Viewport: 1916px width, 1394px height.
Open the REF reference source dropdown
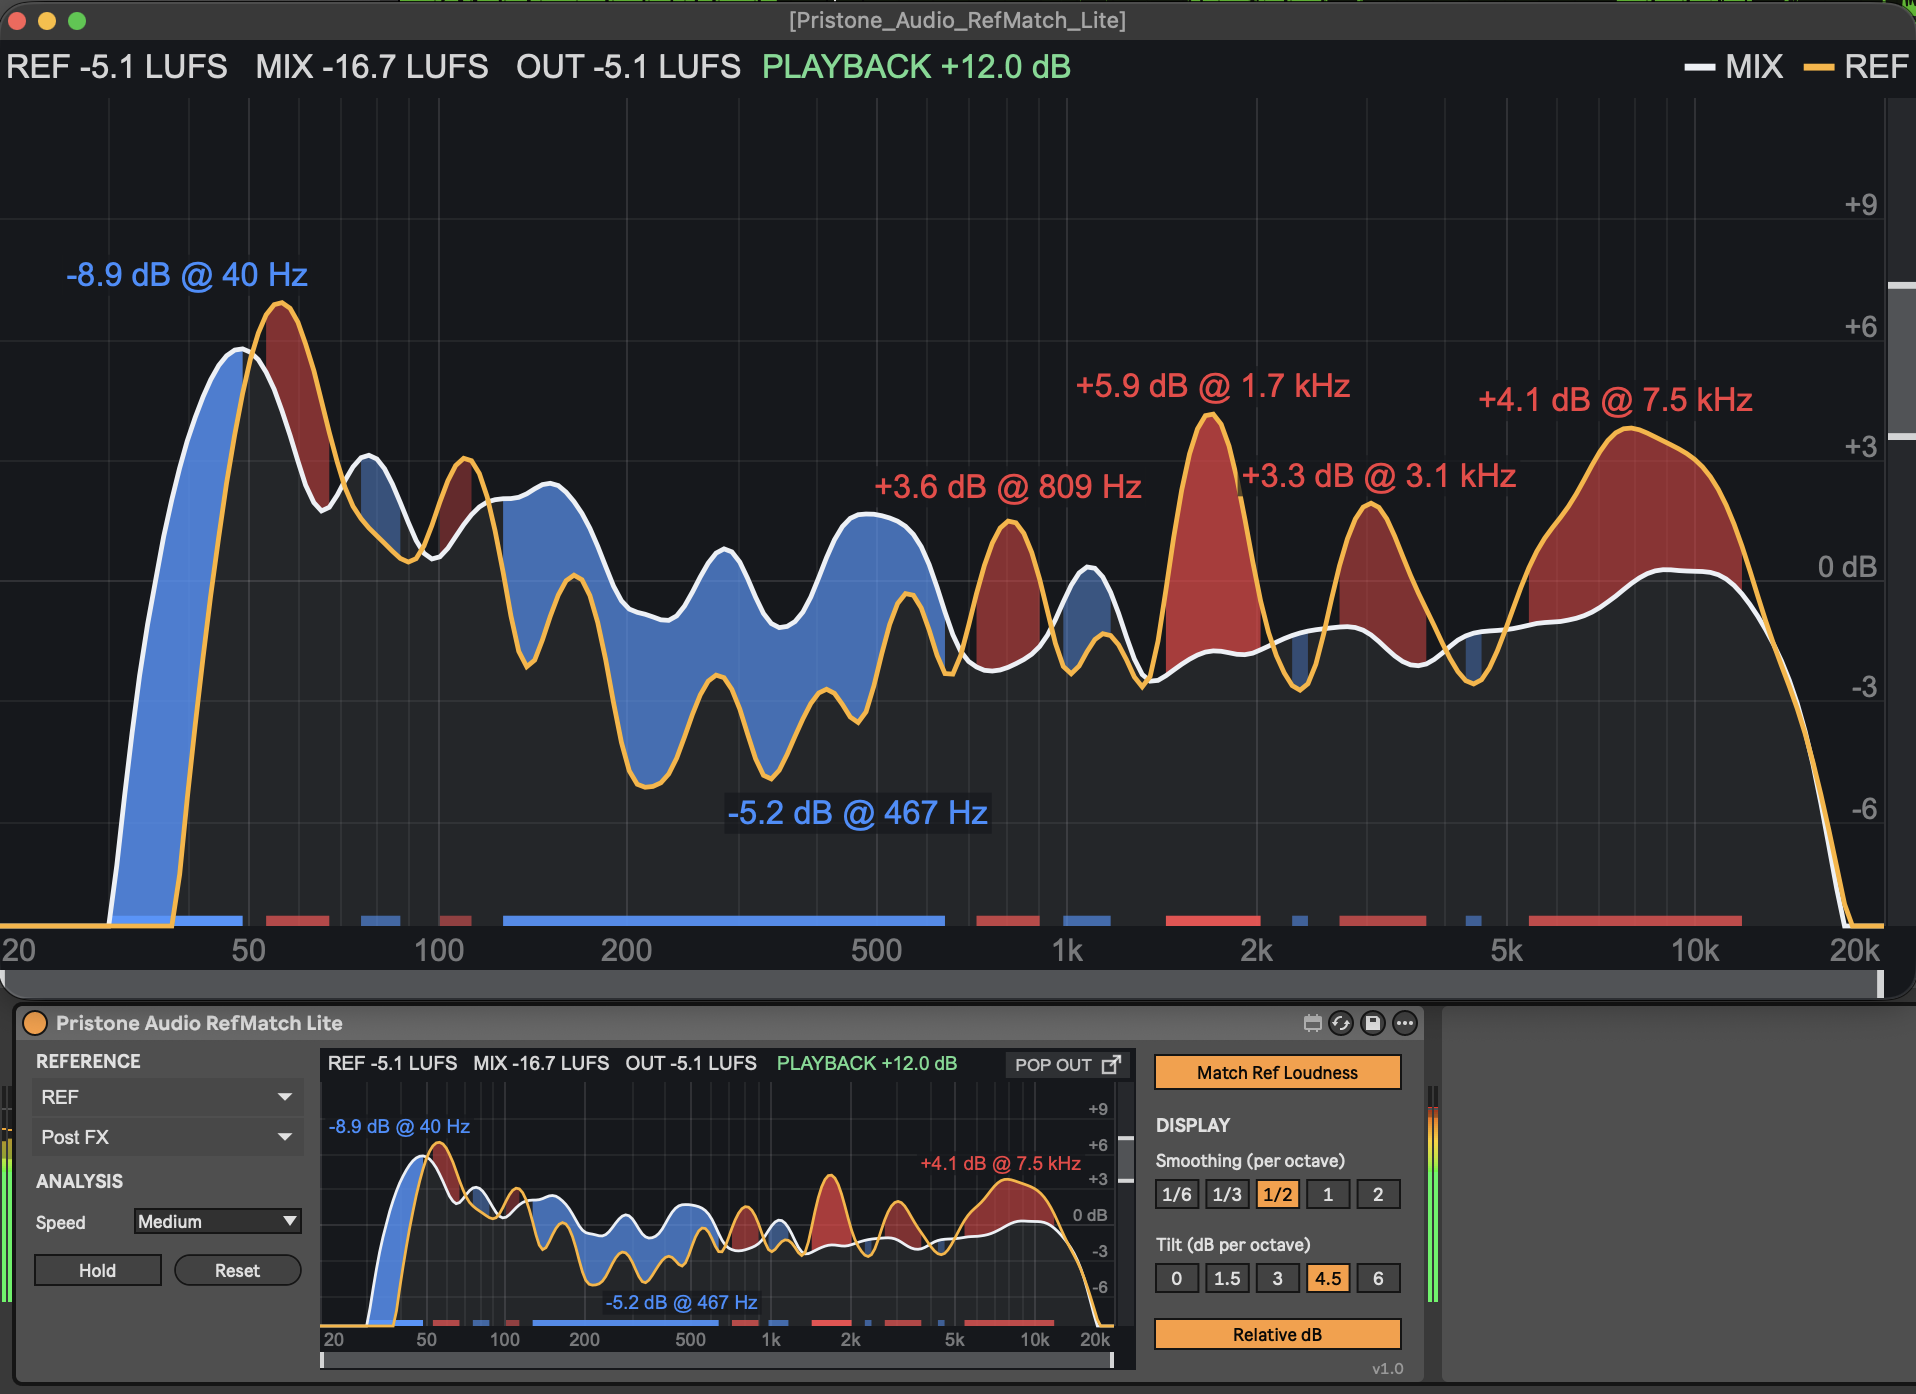click(x=167, y=1097)
